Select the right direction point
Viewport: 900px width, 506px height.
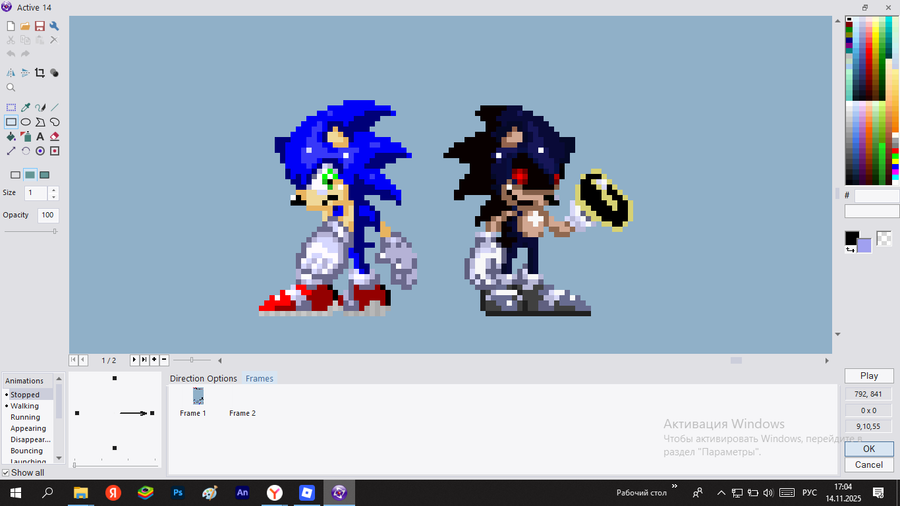click(x=152, y=413)
